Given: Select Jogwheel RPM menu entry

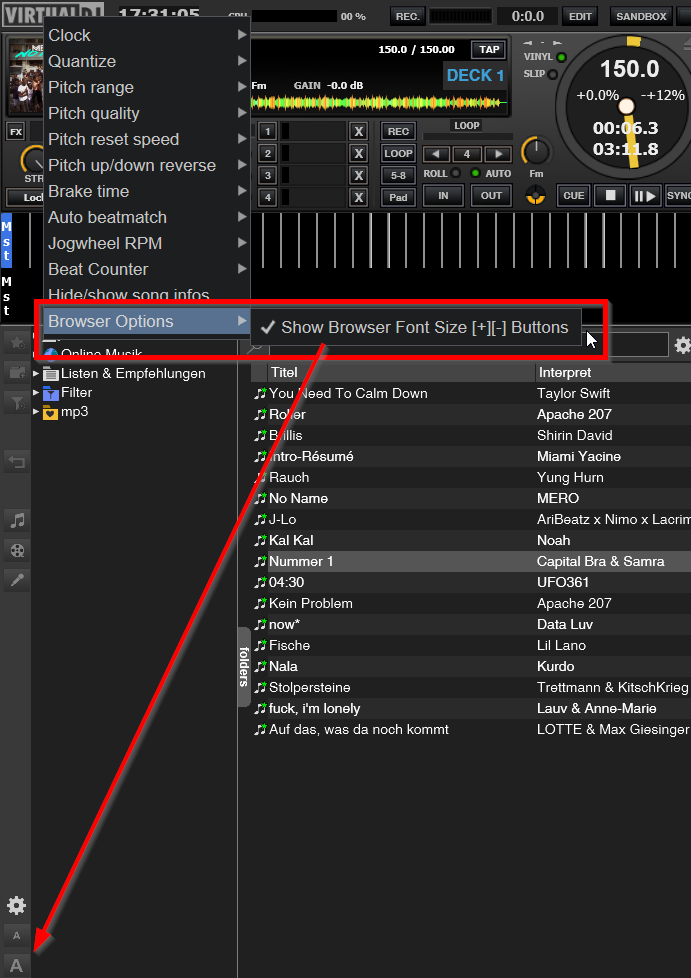Looking at the screenshot, I should 147,243.
